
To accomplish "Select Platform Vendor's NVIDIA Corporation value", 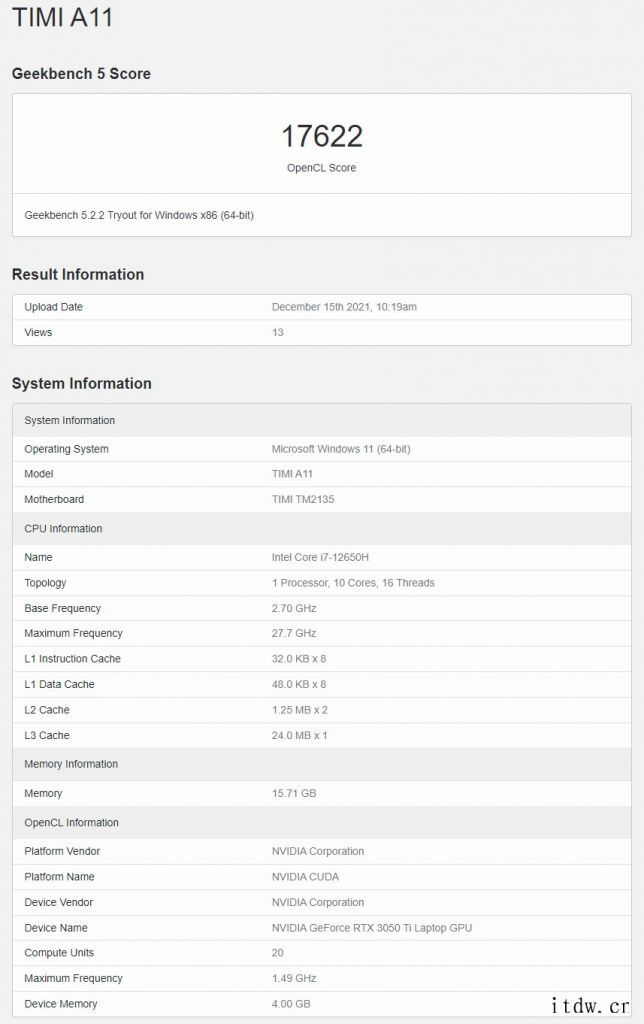I will pos(318,852).
